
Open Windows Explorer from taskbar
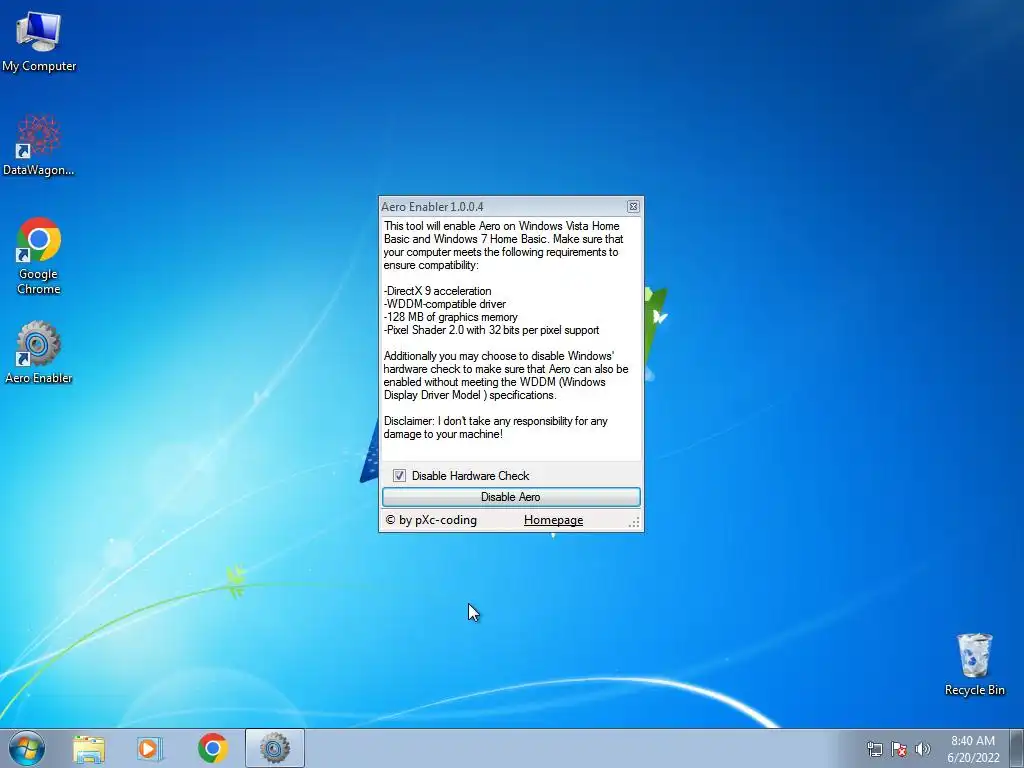pos(89,749)
